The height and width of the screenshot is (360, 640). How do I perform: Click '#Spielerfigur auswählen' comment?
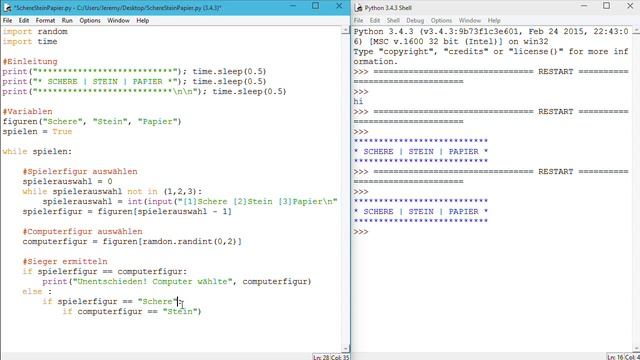[80, 171]
